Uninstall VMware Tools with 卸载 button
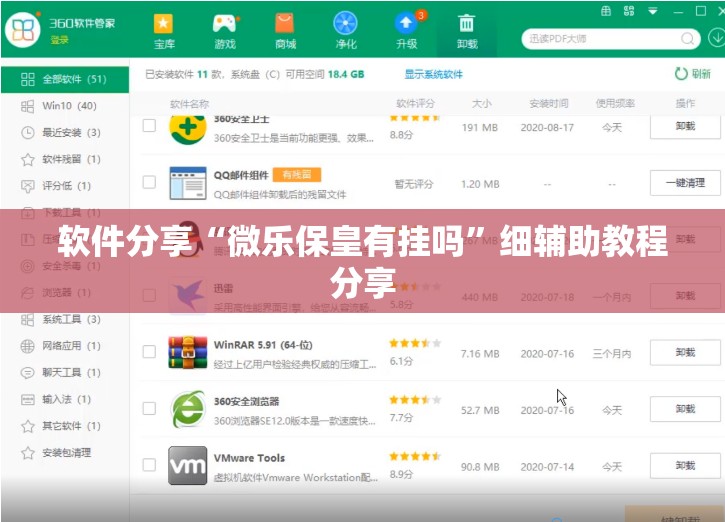Viewport: 725px width, 522px height. pyautogui.click(x=685, y=466)
